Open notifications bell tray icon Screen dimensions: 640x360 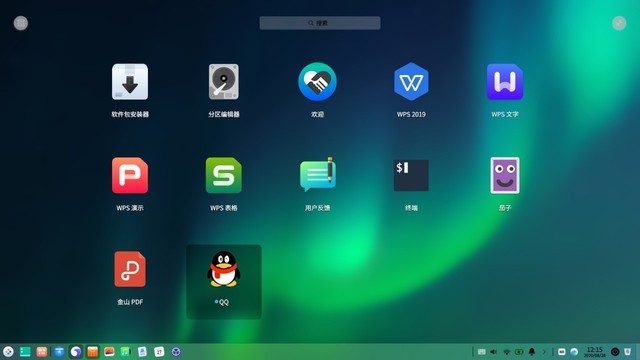(x=532, y=351)
